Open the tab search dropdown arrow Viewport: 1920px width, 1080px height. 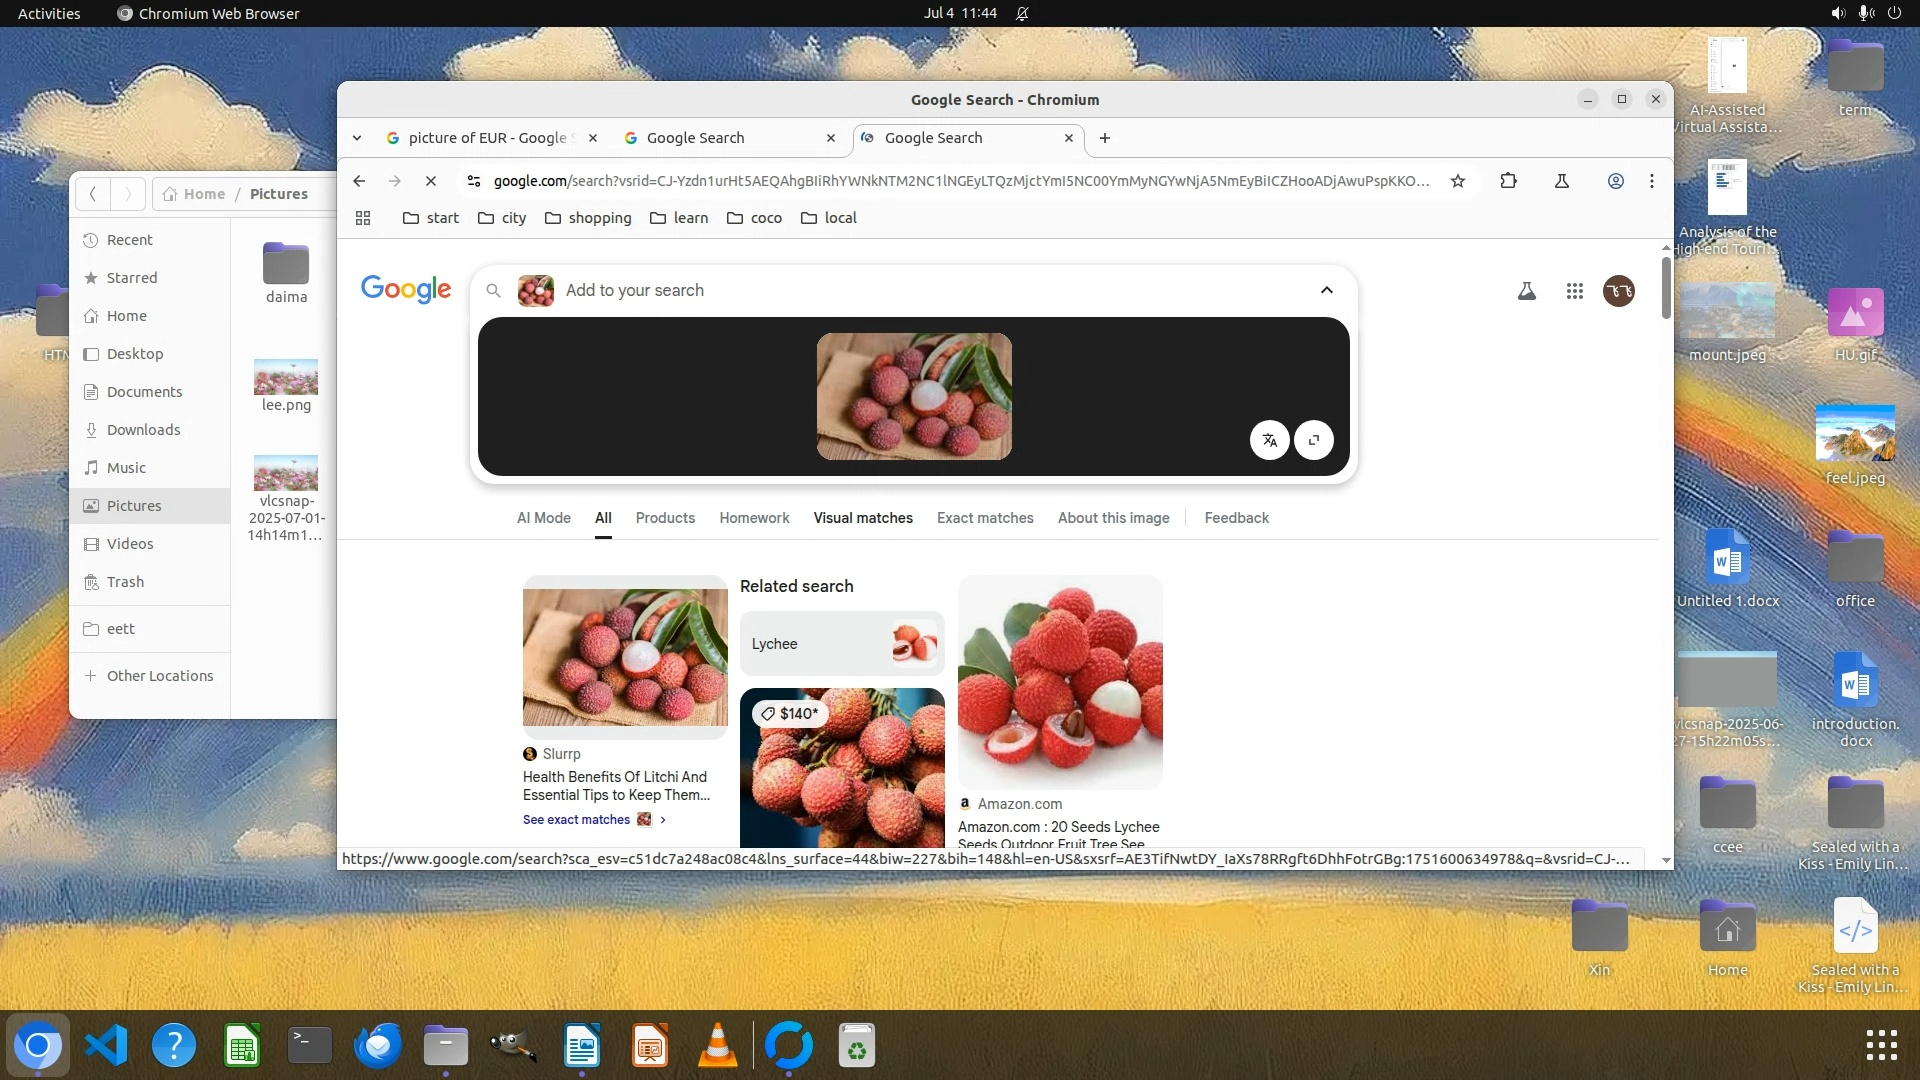(357, 138)
